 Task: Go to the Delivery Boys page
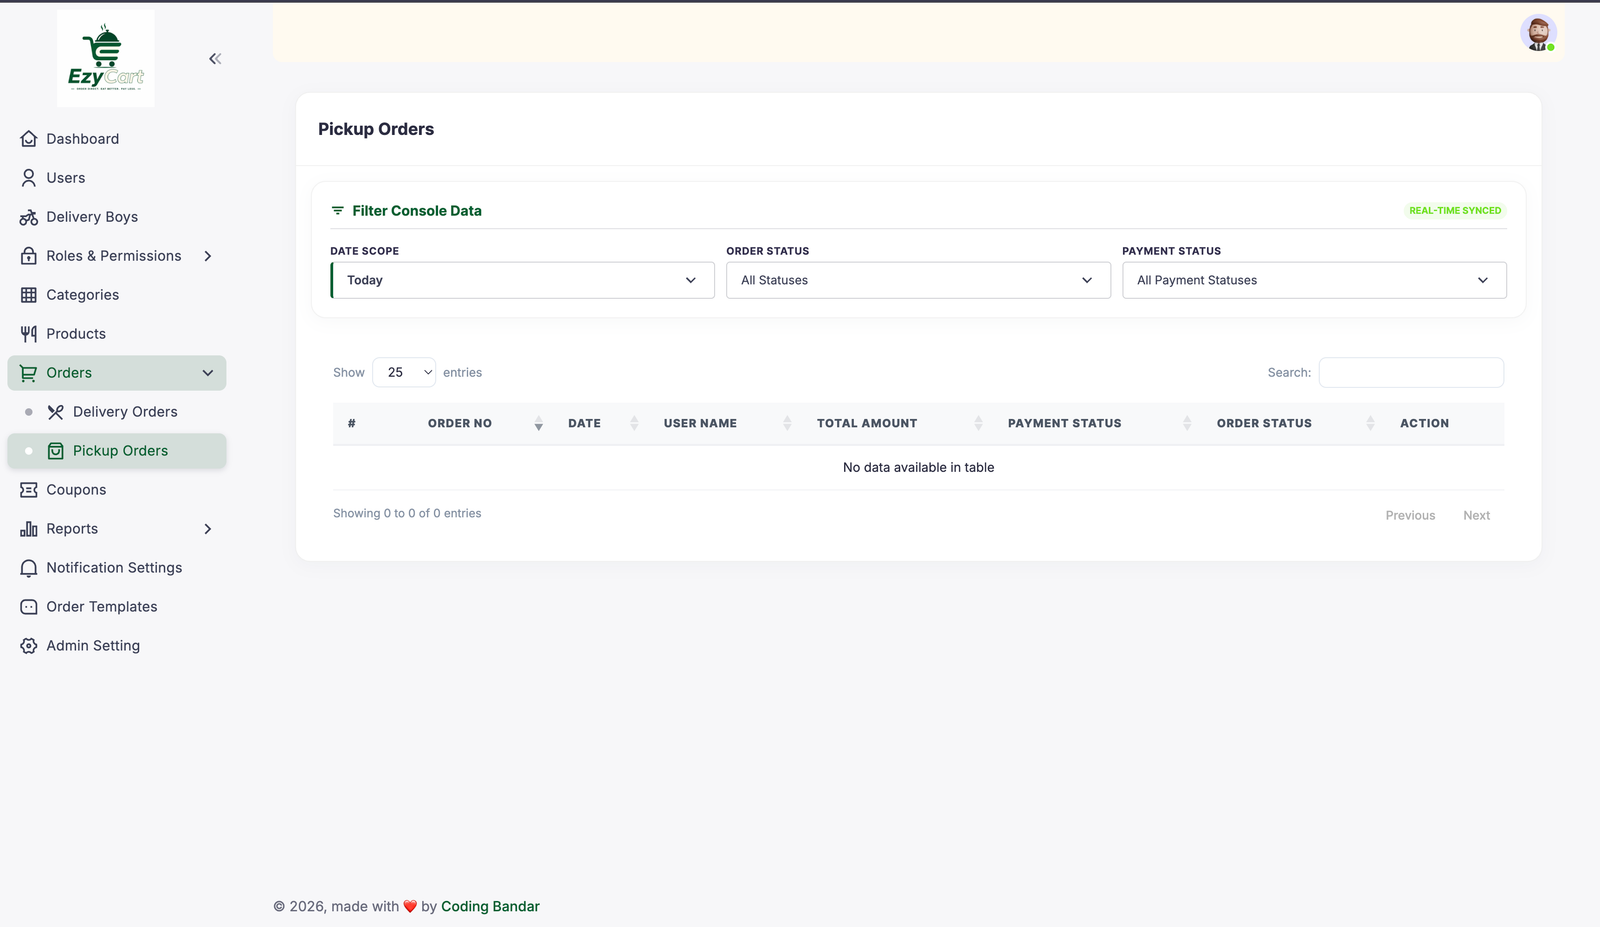coord(117,217)
